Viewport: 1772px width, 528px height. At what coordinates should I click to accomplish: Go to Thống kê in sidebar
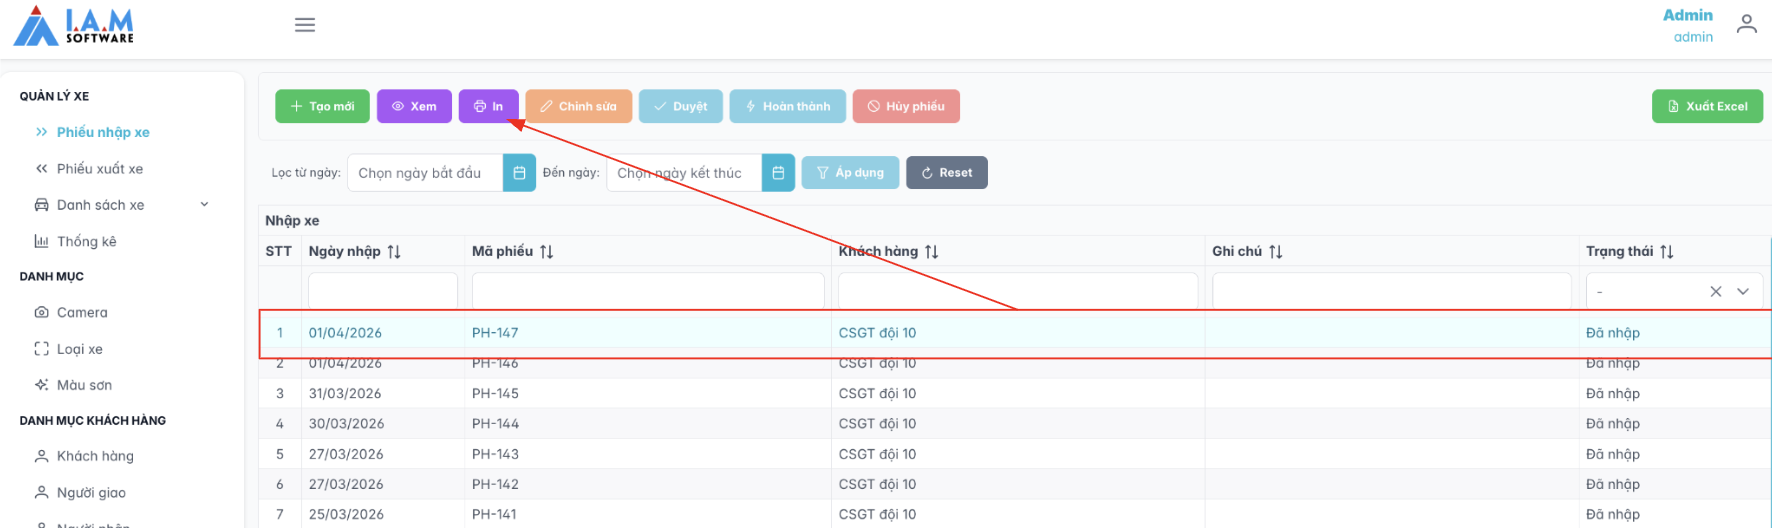pos(86,241)
